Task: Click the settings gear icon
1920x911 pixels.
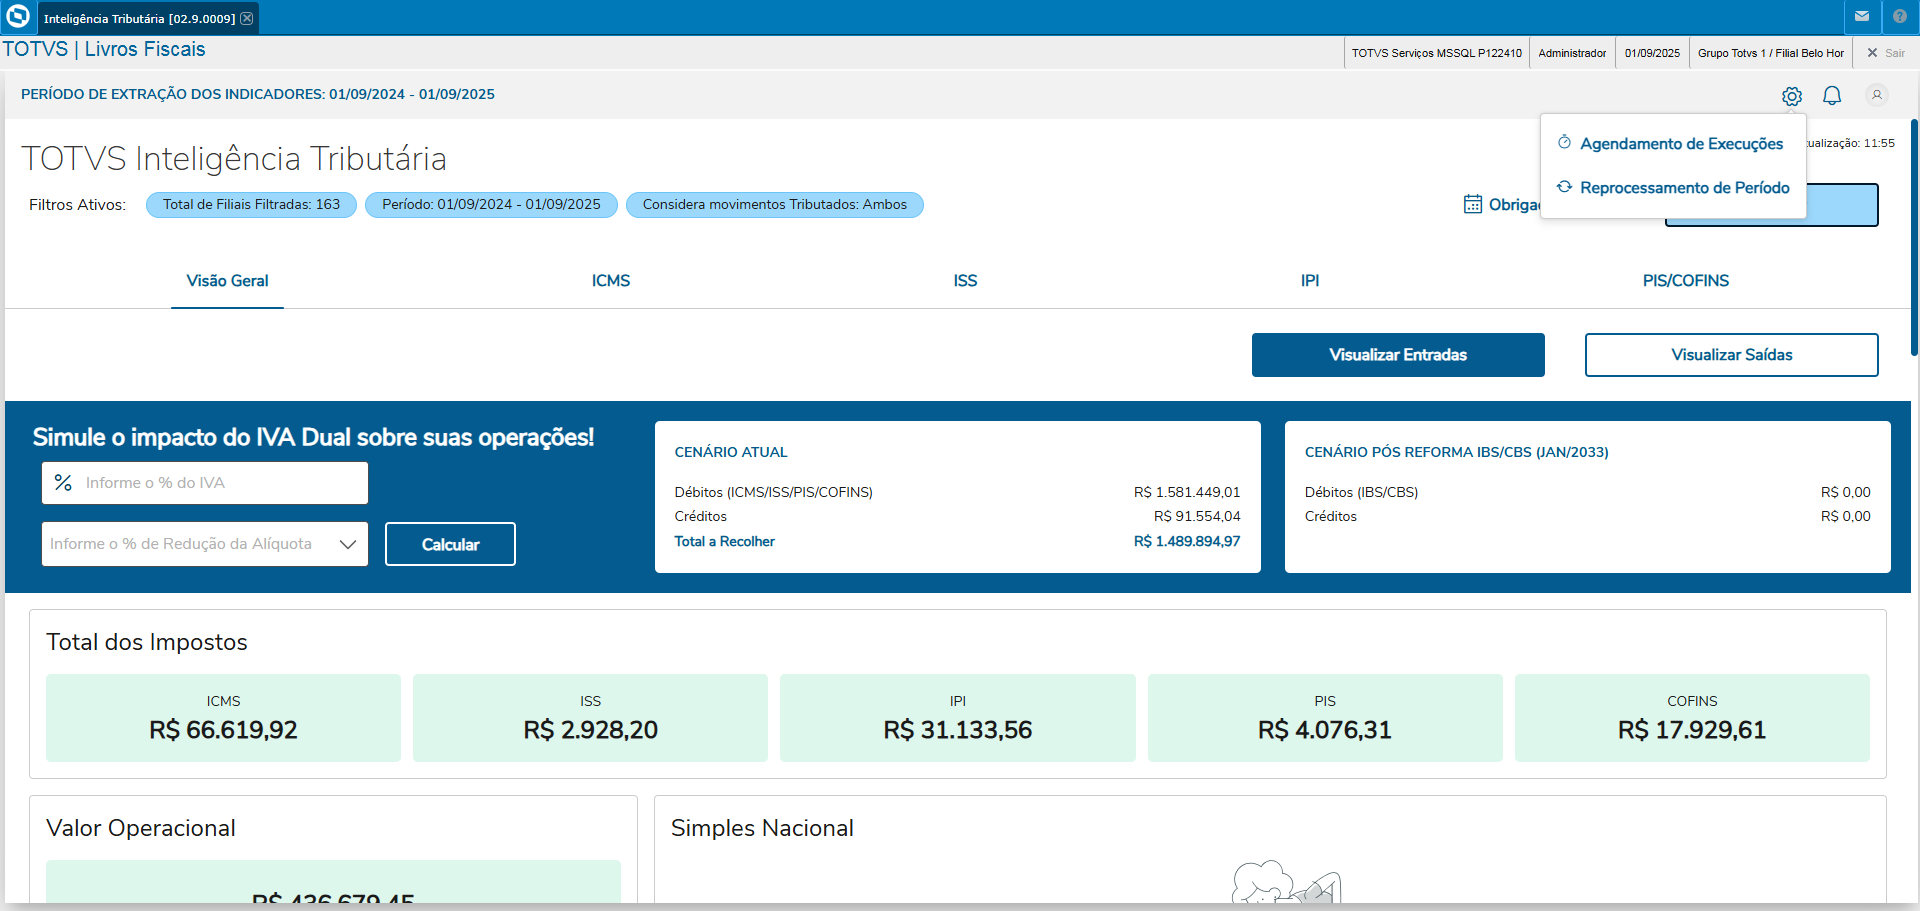Action: [x=1792, y=96]
